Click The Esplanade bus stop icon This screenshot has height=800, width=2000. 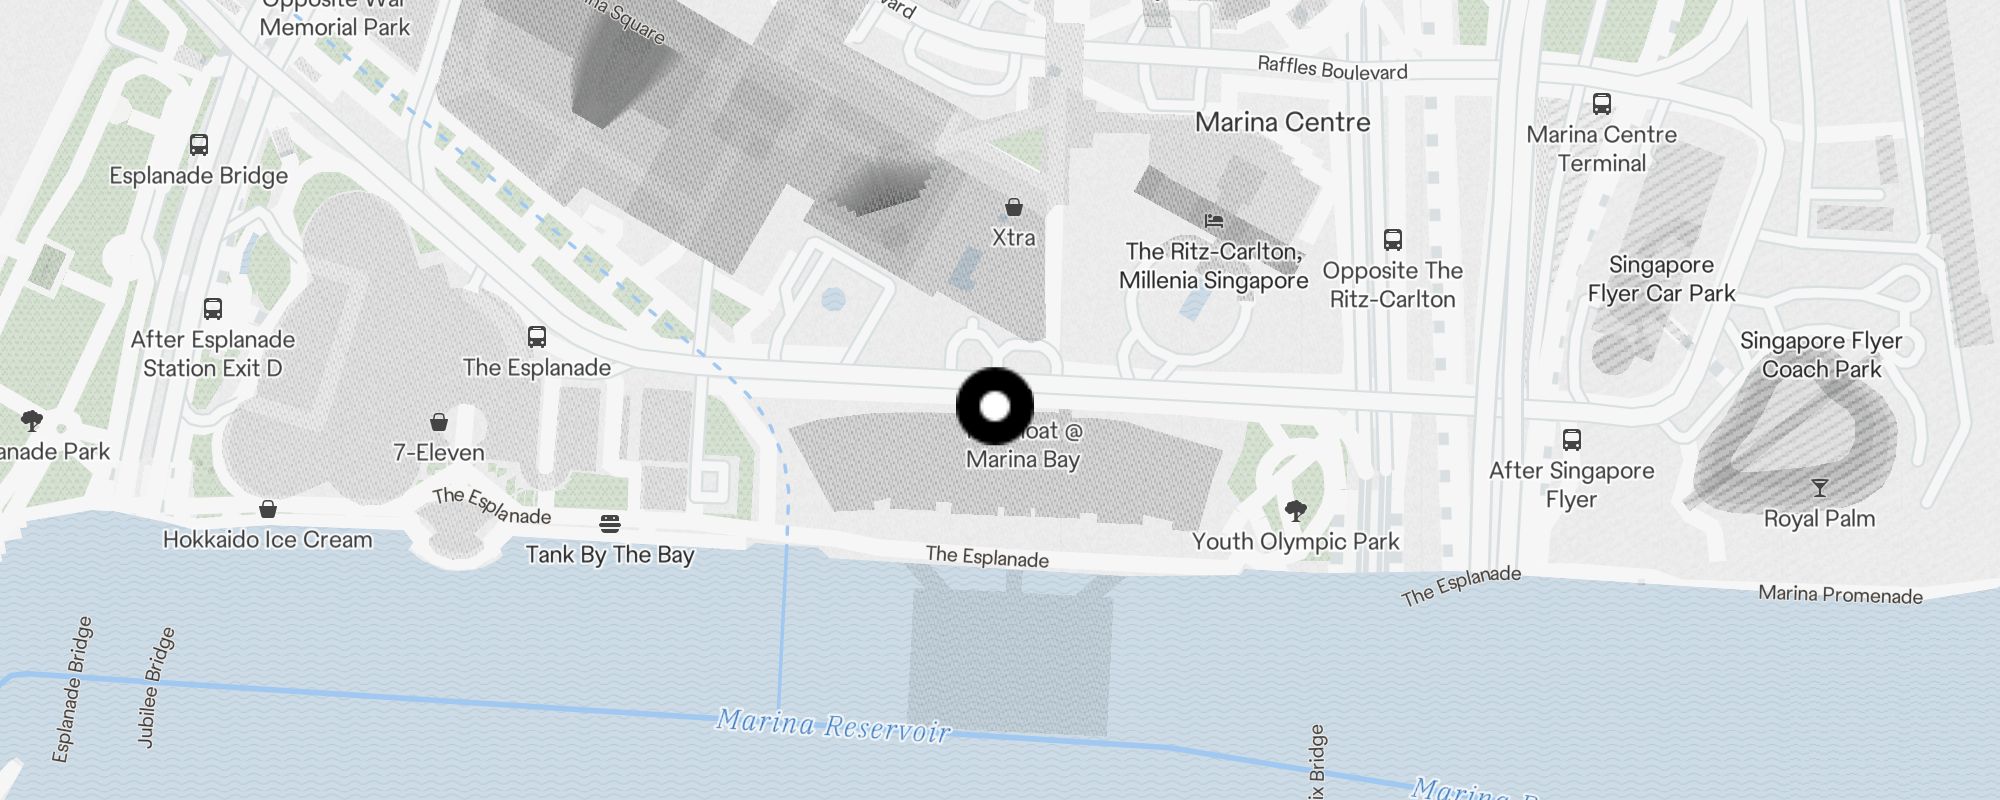[537, 337]
